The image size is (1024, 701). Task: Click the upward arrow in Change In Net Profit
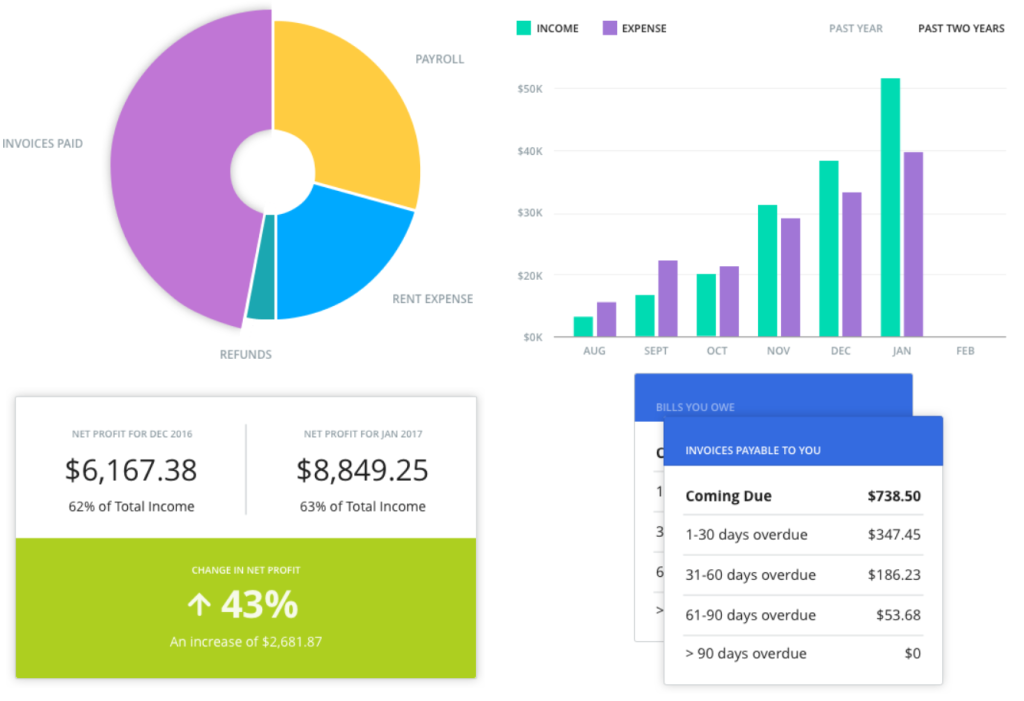(x=202, y=602)
